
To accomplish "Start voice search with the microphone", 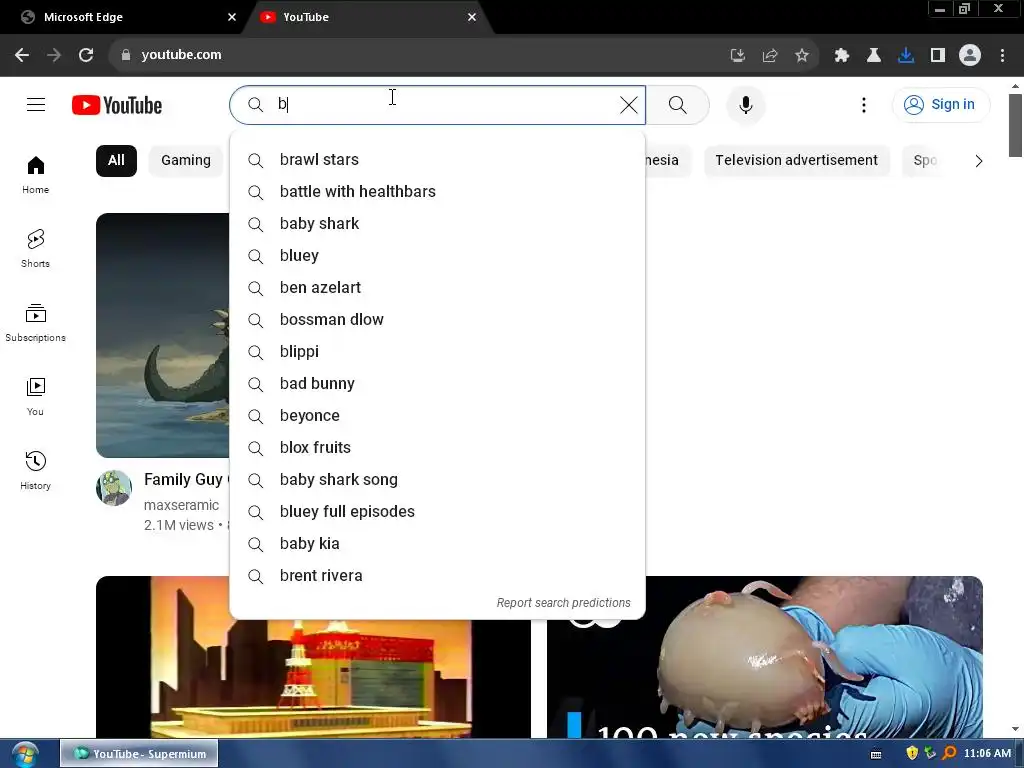I will 745,105.
